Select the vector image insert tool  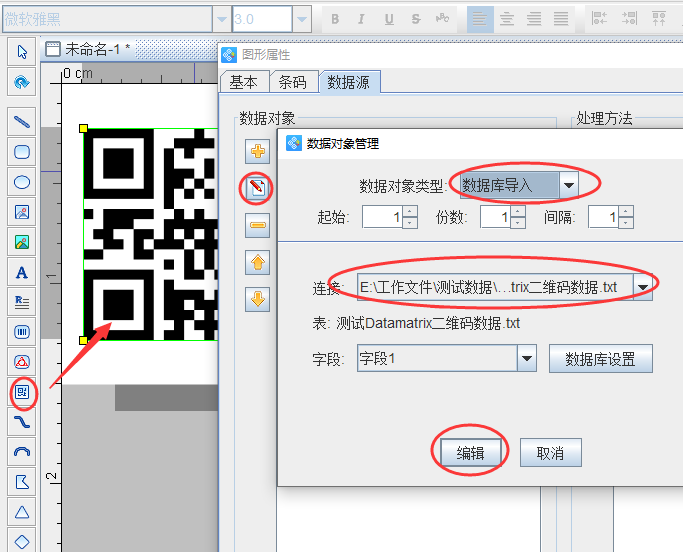(x=22, y=212)
